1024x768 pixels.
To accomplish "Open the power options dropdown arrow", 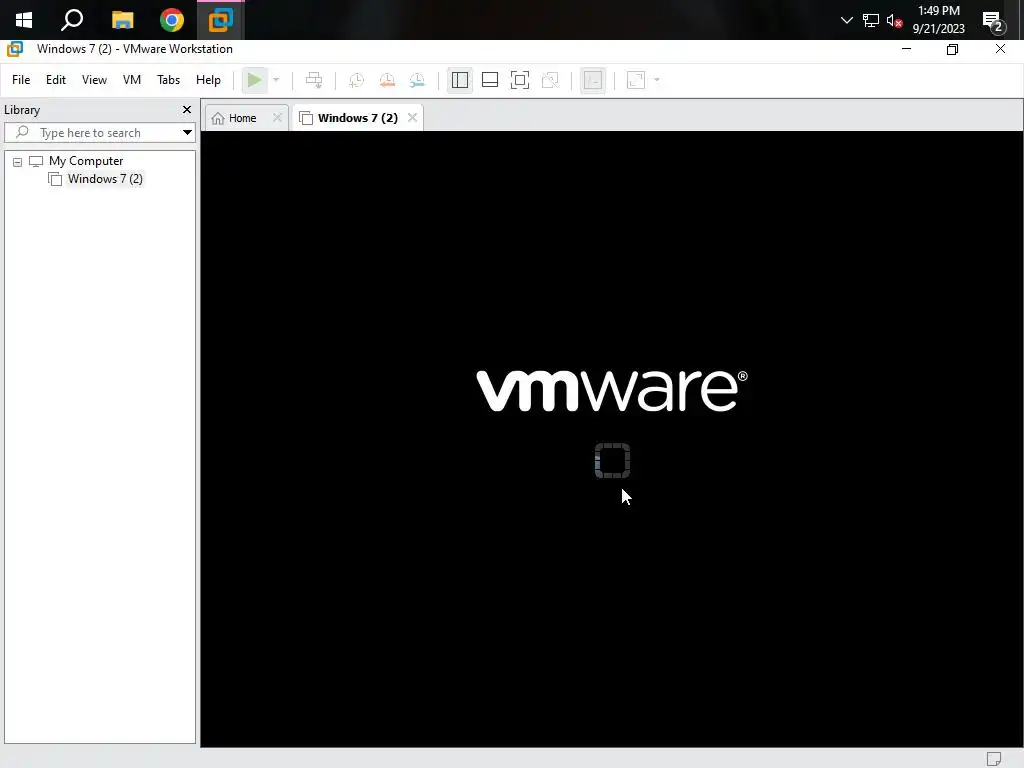I will pos(276,80).
